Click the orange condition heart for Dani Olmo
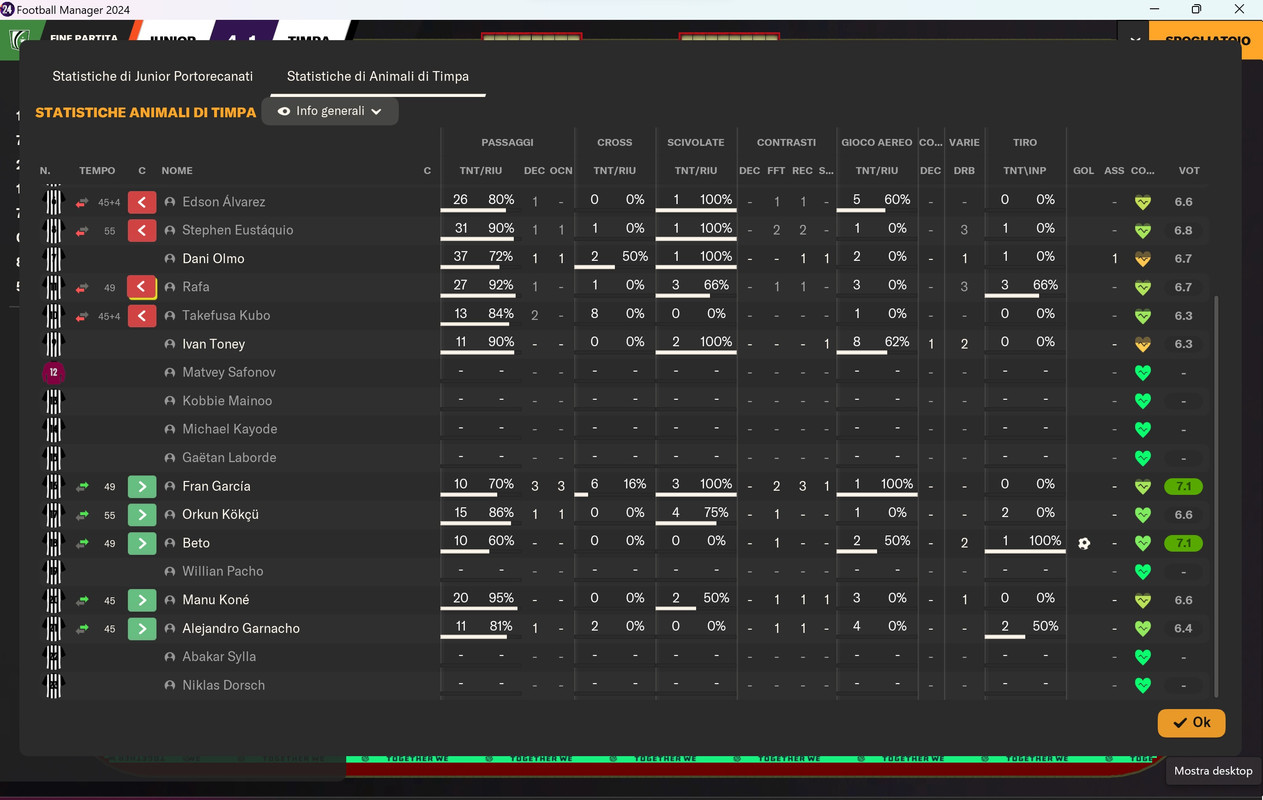This screenshot has width=1263, height=800. coord(1143,259)
